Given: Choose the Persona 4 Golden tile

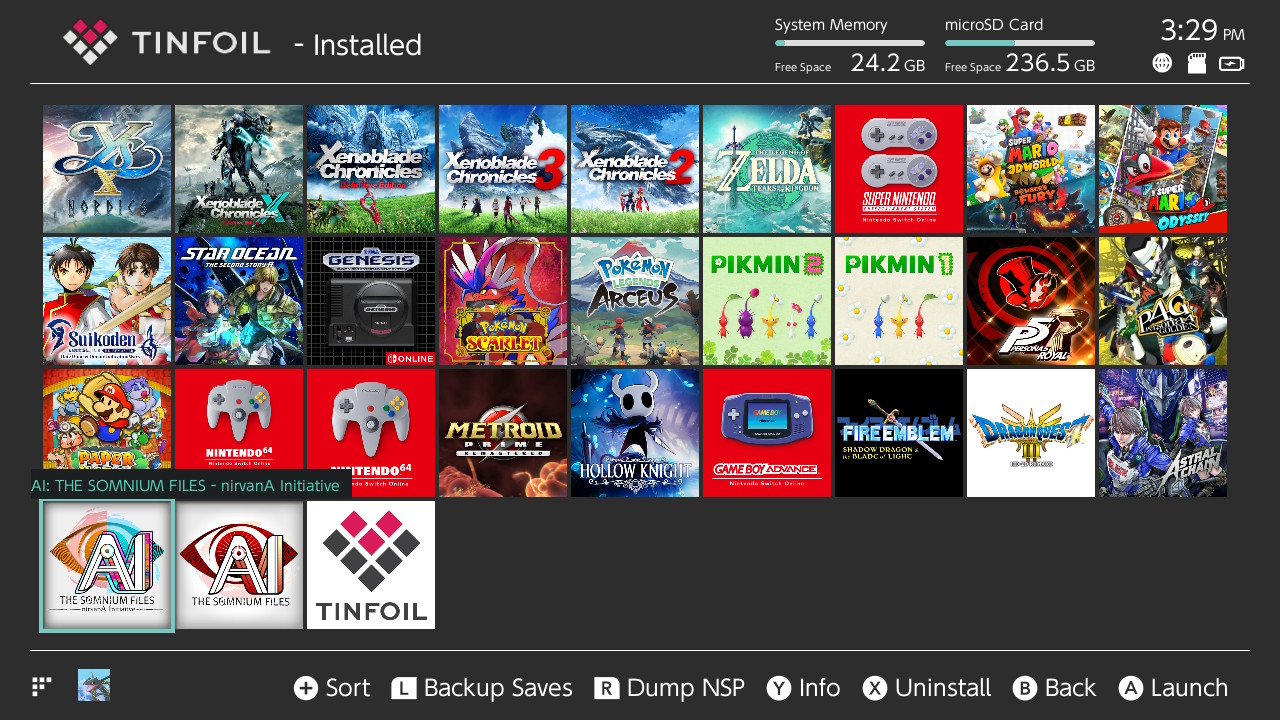Looking at the screenshot, I should [x=1163, y=301].
